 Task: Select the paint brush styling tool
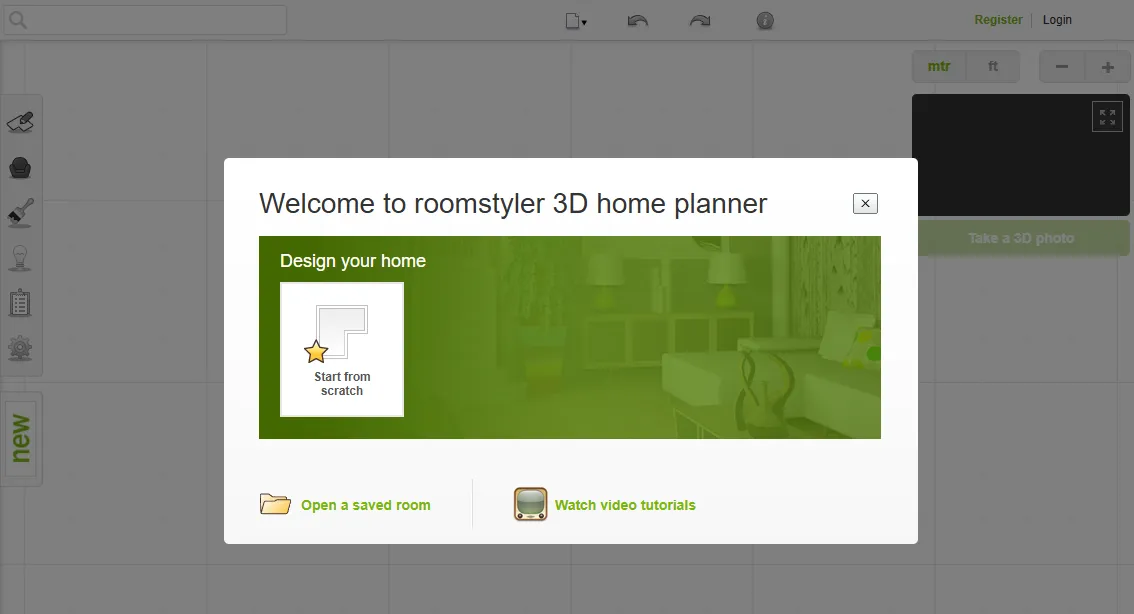22,213
